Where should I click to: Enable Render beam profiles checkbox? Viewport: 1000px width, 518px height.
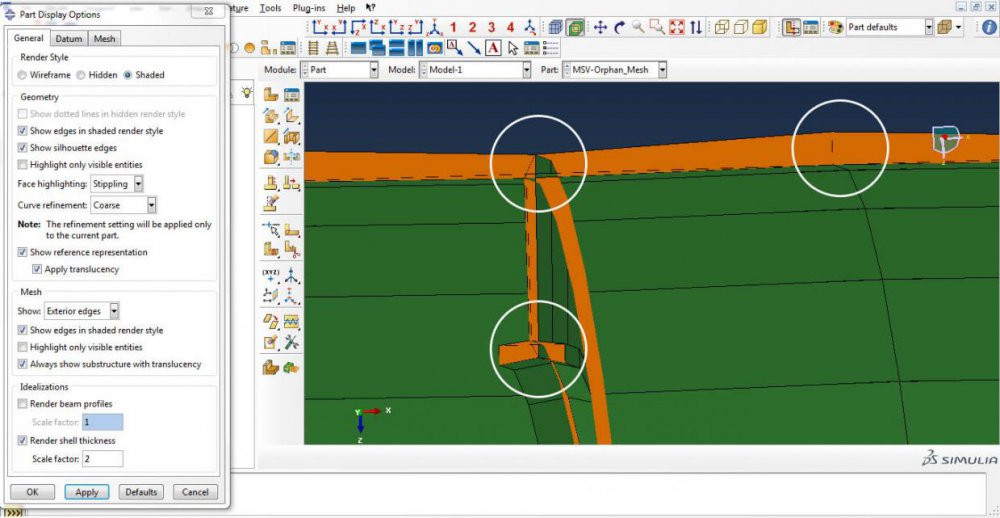[23, 403]
